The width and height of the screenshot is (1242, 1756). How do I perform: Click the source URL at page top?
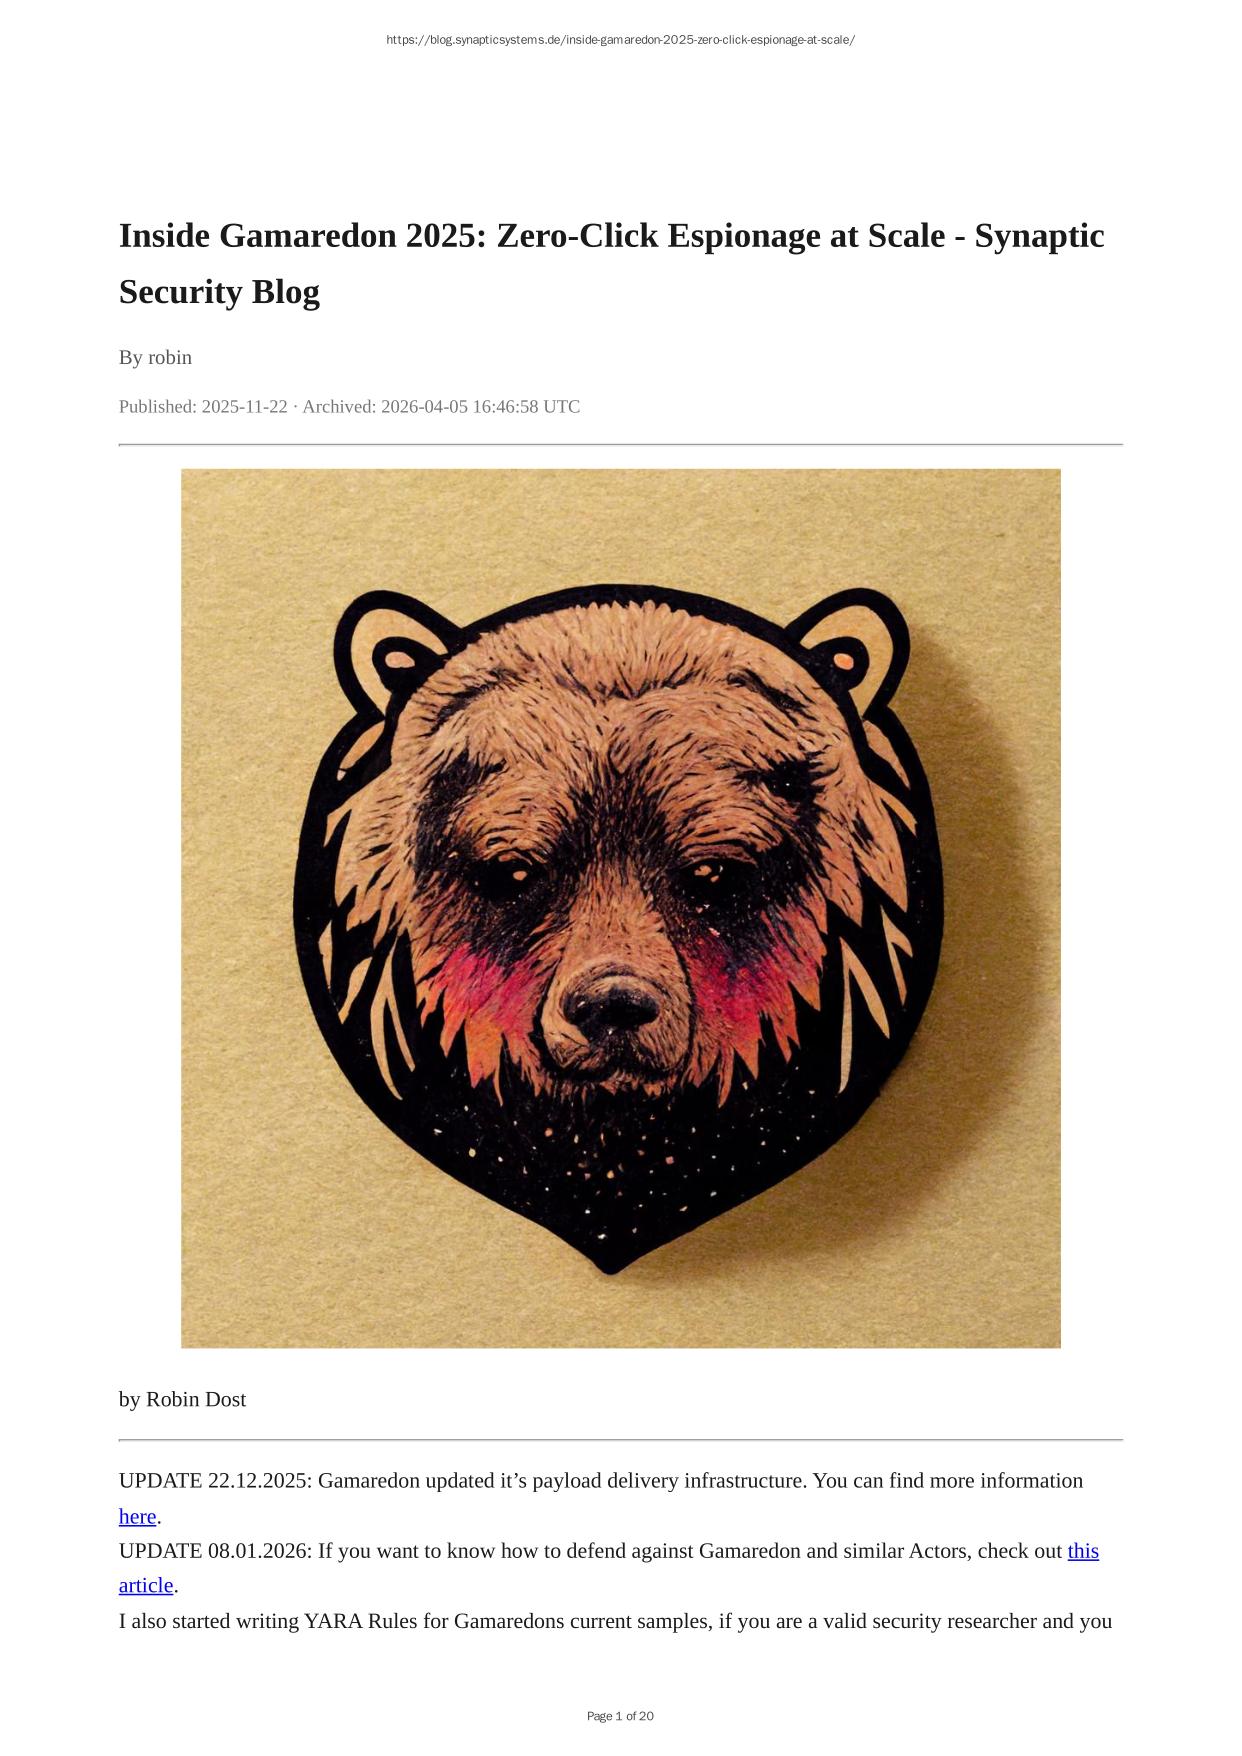click(620, 40)
